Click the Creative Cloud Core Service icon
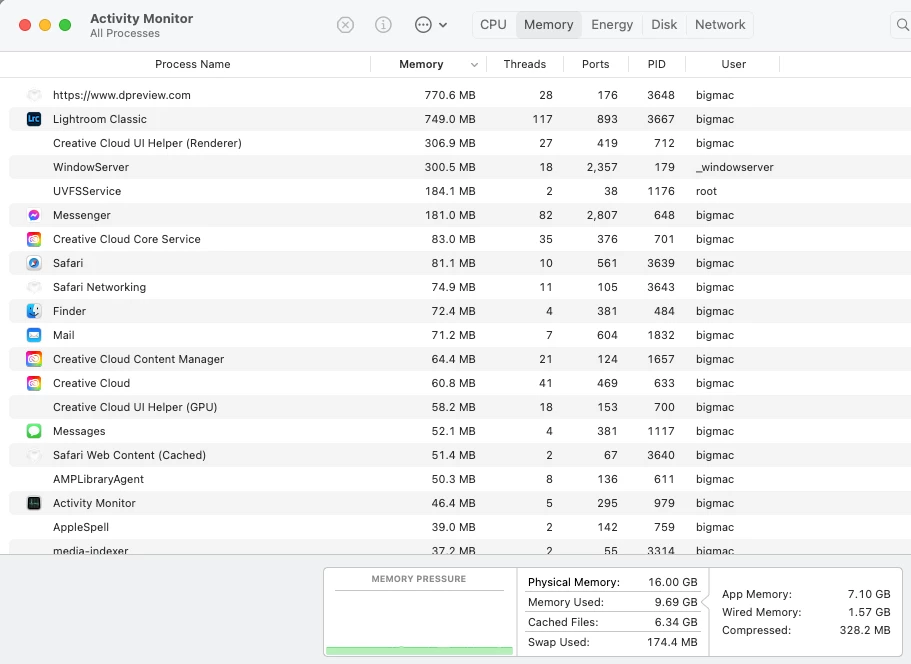Viewport: 911px width, 664px height. [34, 239]
